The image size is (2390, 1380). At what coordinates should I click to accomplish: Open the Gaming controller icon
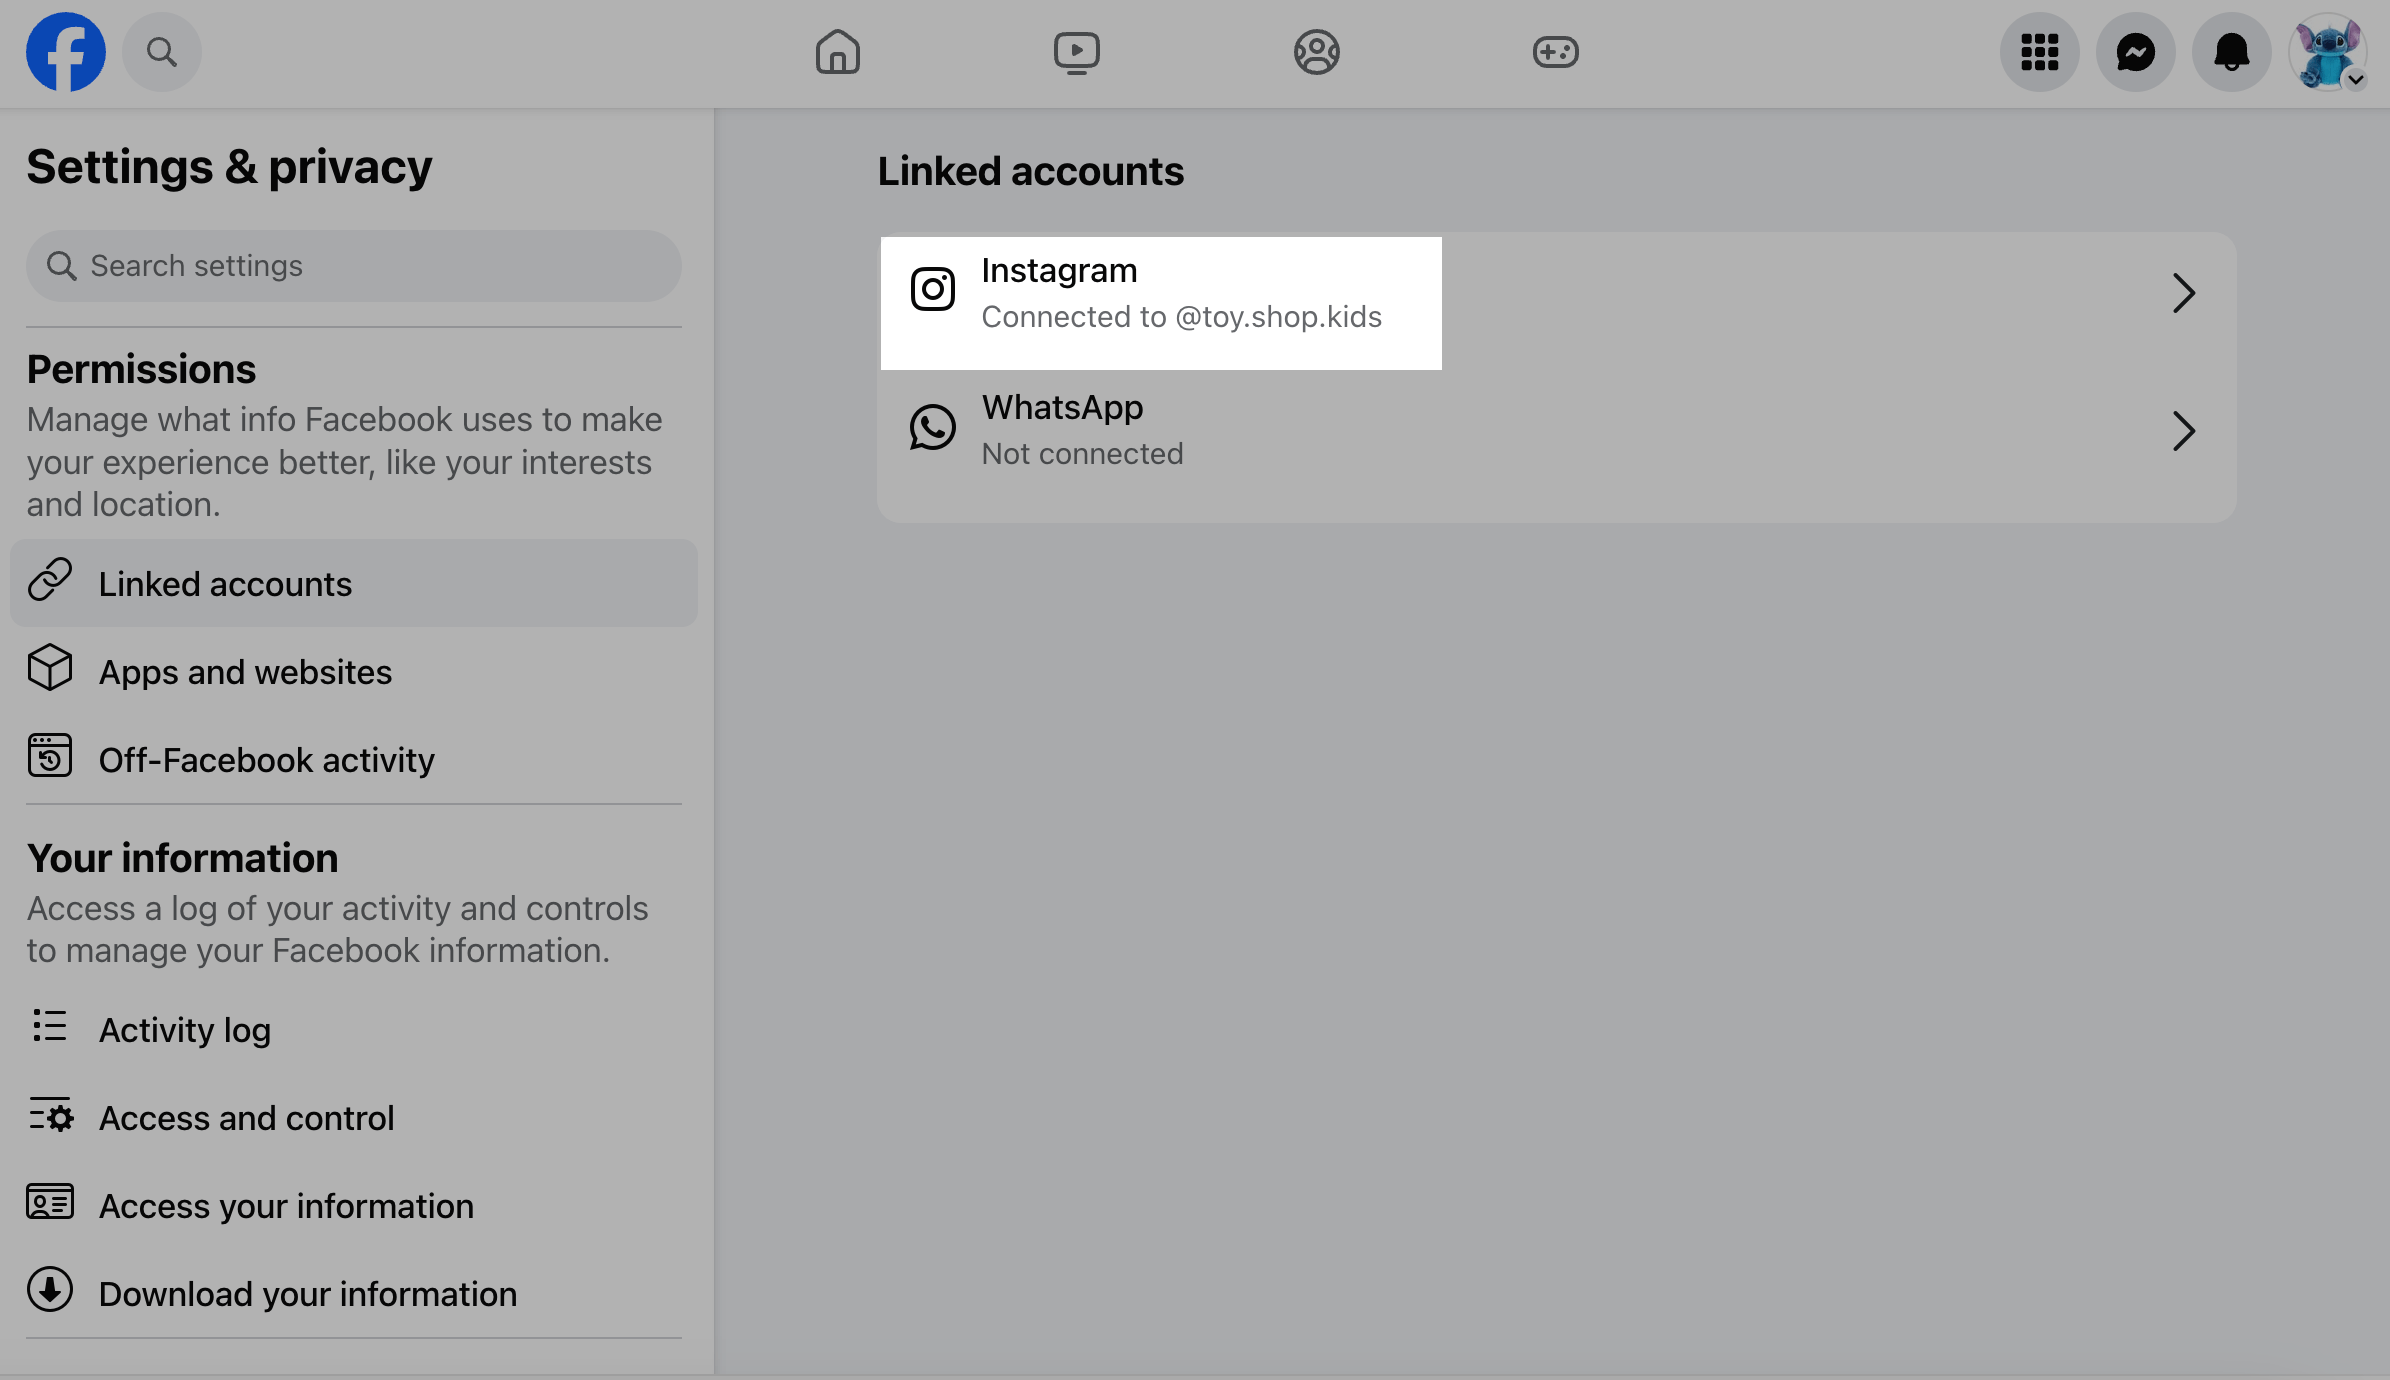(1555, 52)
